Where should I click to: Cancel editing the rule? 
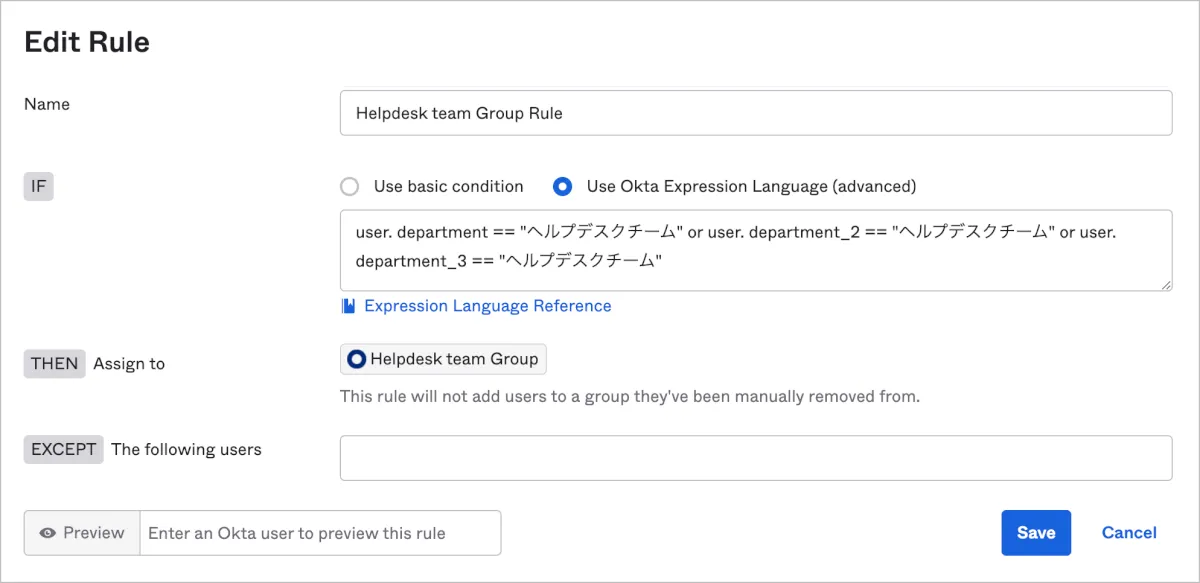pos(1128,533)
